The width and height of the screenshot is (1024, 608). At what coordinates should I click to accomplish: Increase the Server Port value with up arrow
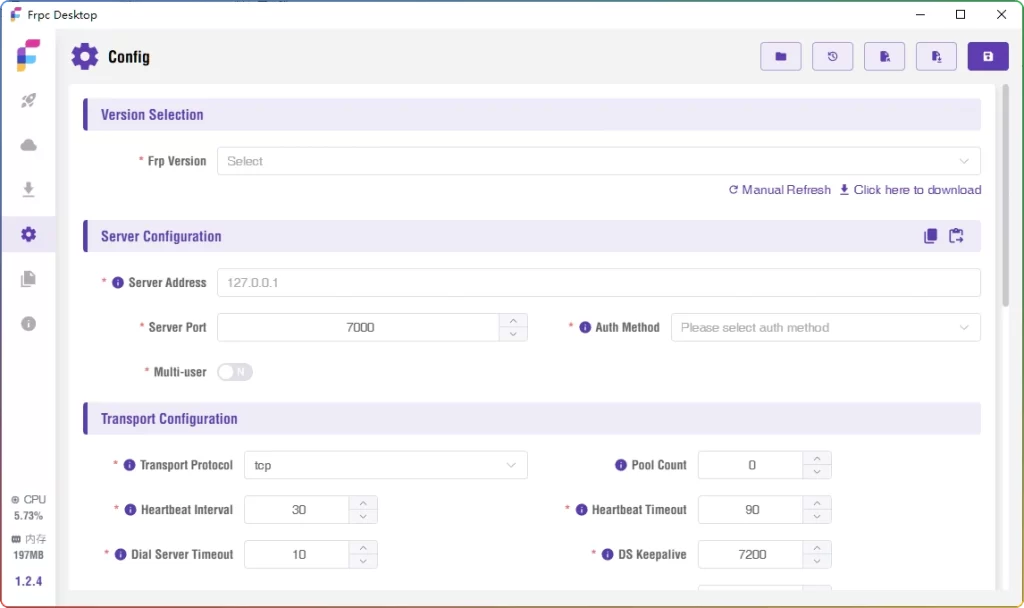513,321
